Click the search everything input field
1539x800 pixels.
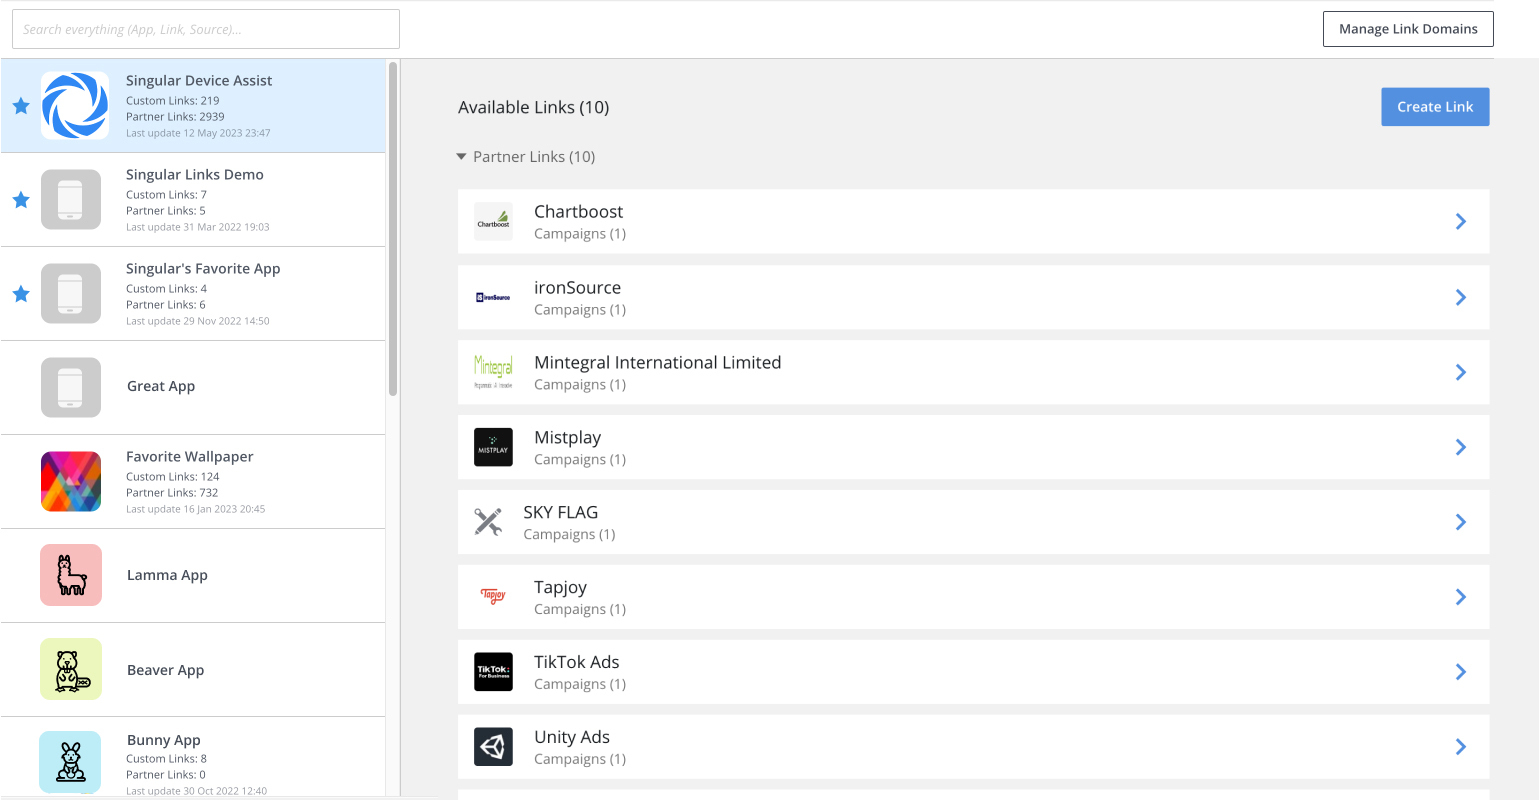[205, 29]
